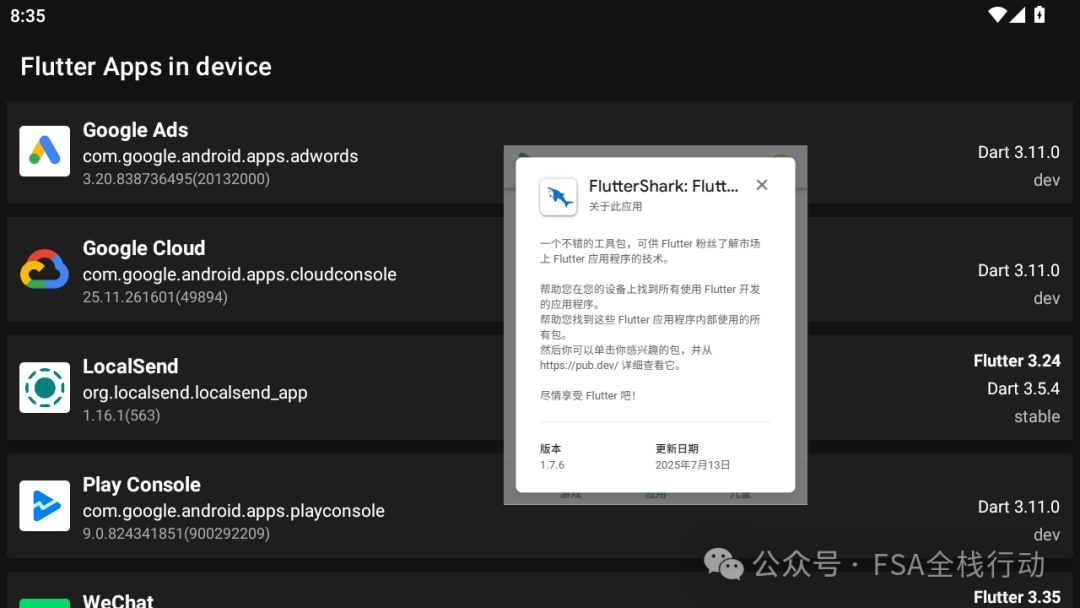1080x608 pixels.
Task: Tap the Wi-Fi icon in status bar
Action: click(x=995, y=15)
